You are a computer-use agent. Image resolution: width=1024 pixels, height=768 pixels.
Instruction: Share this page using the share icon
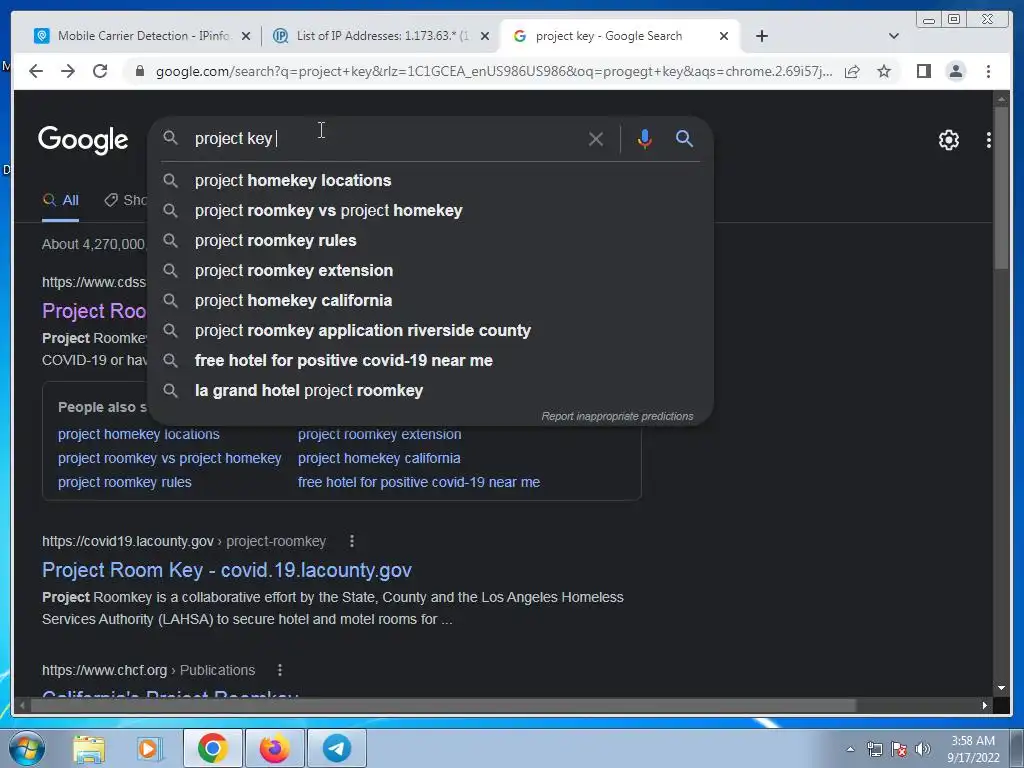pos(852,71)
